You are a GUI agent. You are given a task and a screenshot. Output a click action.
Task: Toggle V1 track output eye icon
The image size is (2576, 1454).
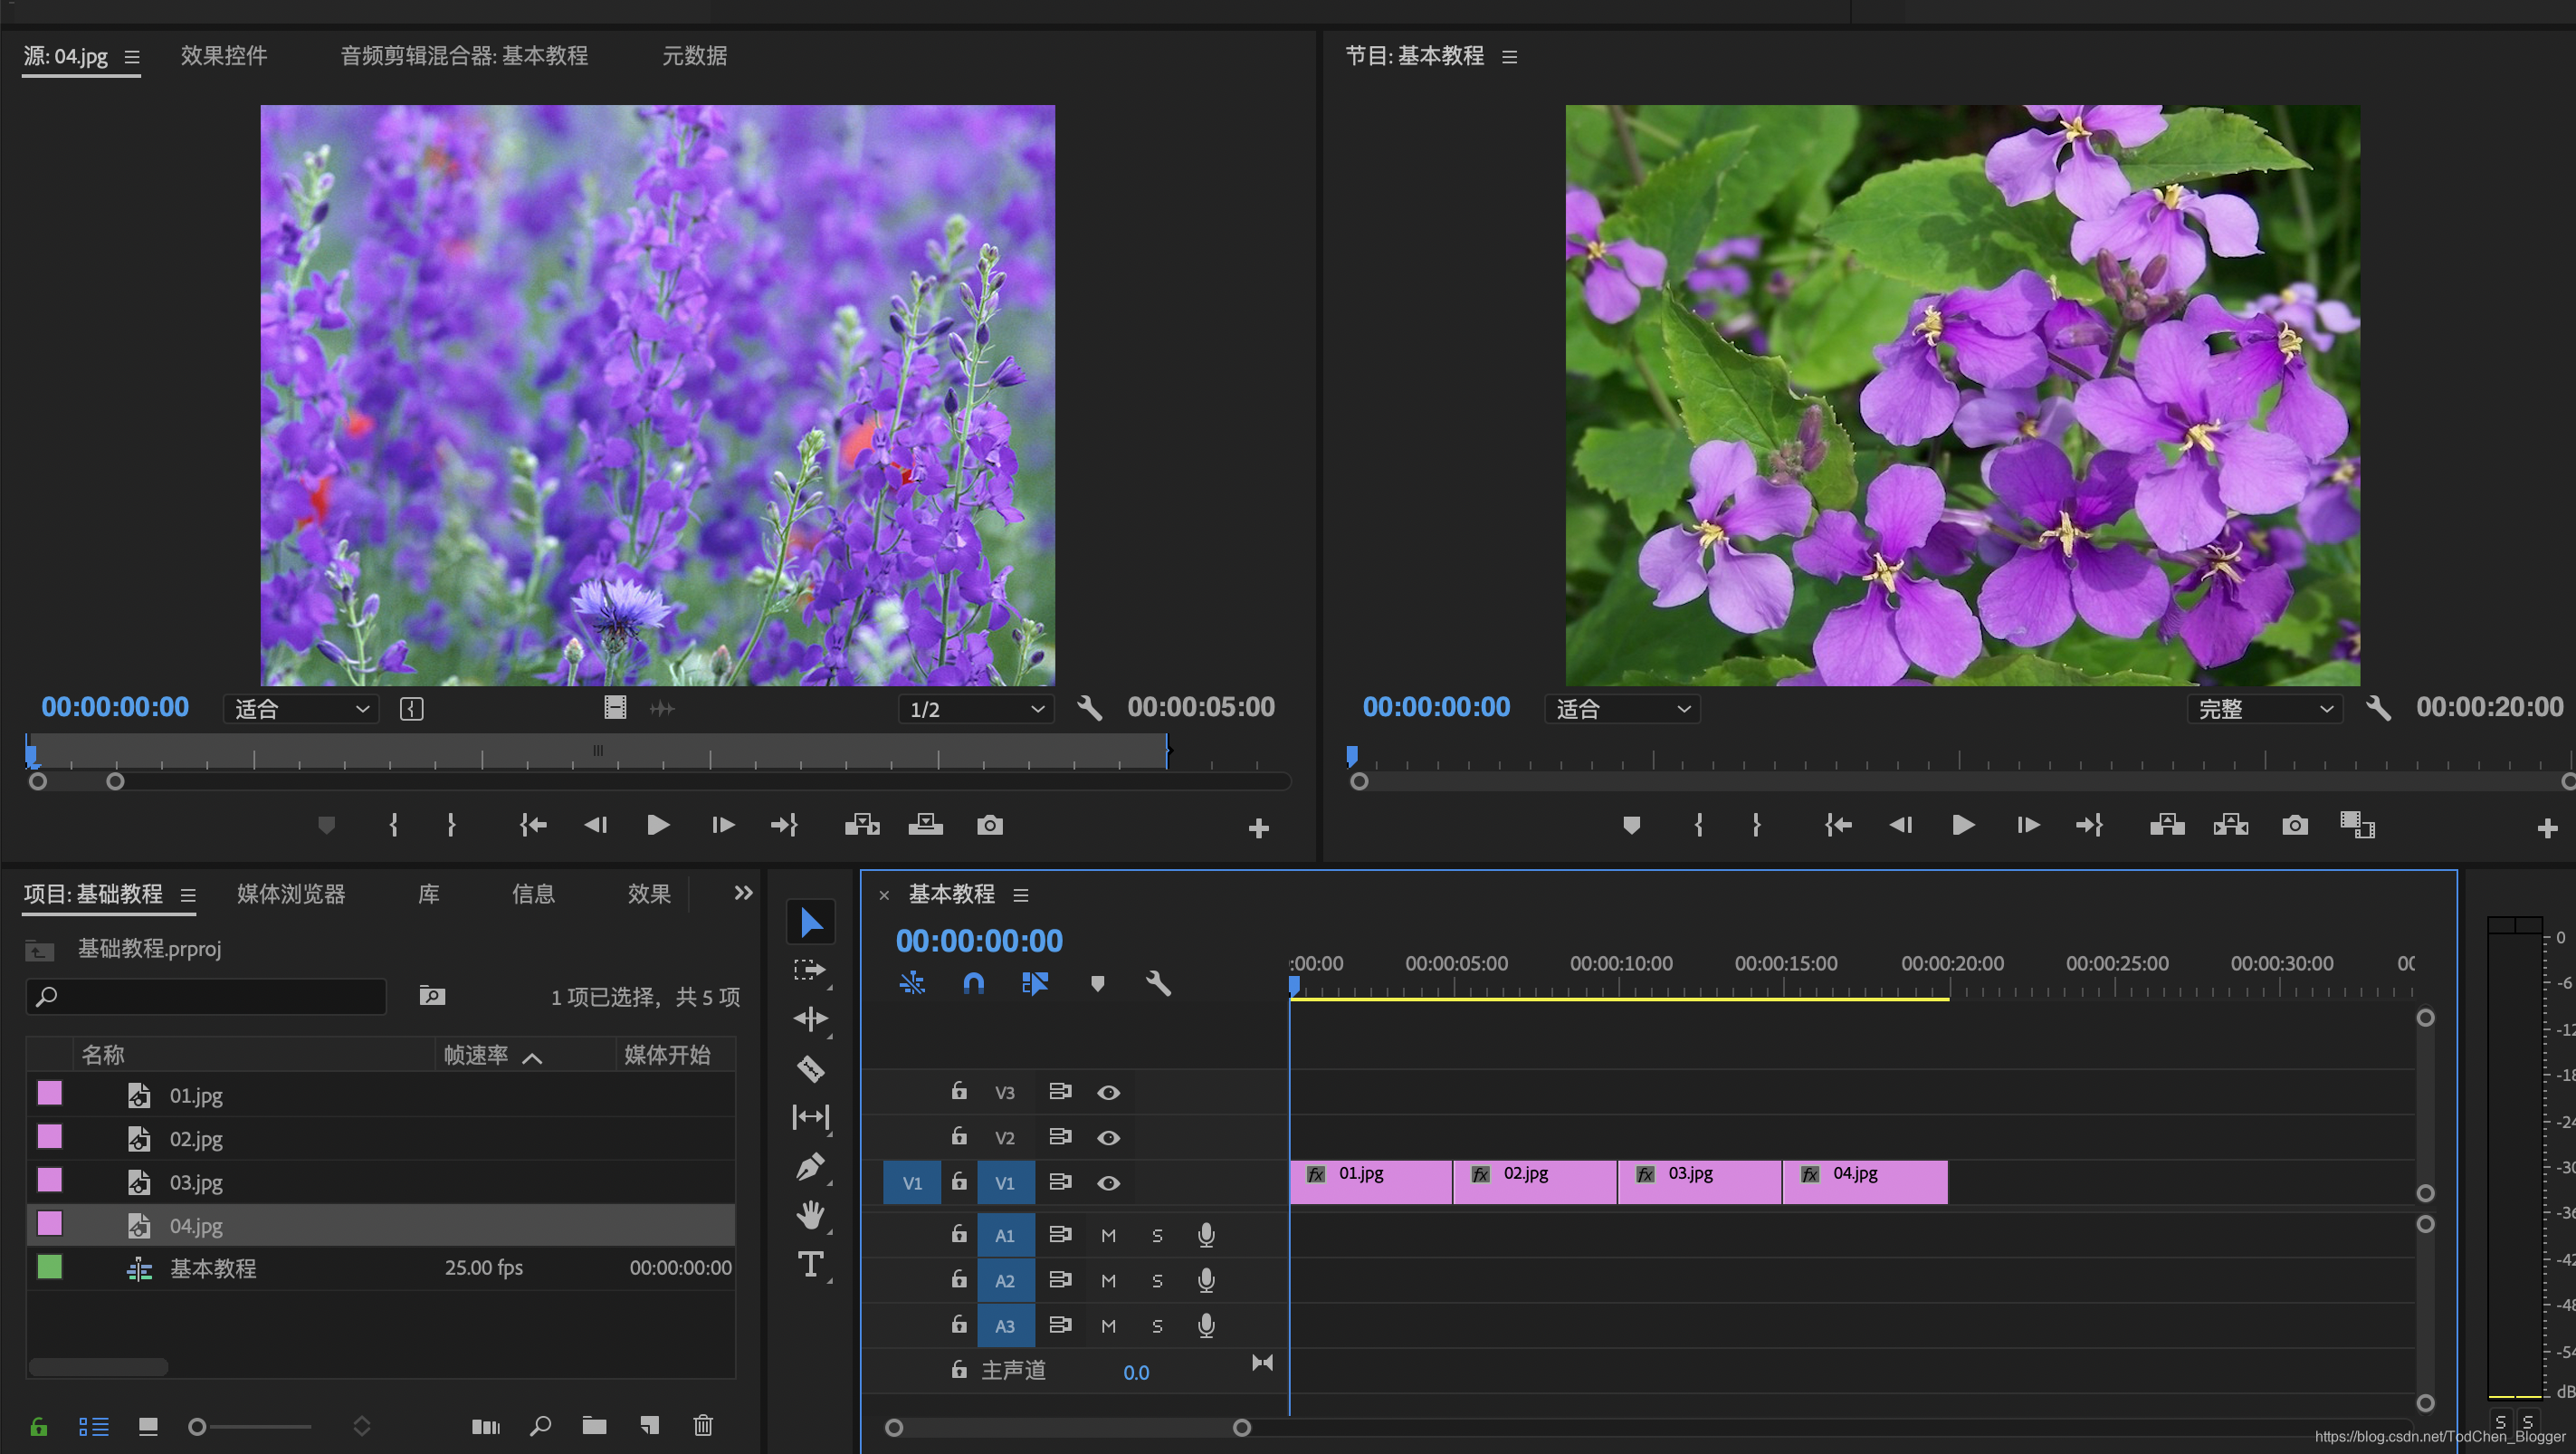(x=1108, y=1183)
